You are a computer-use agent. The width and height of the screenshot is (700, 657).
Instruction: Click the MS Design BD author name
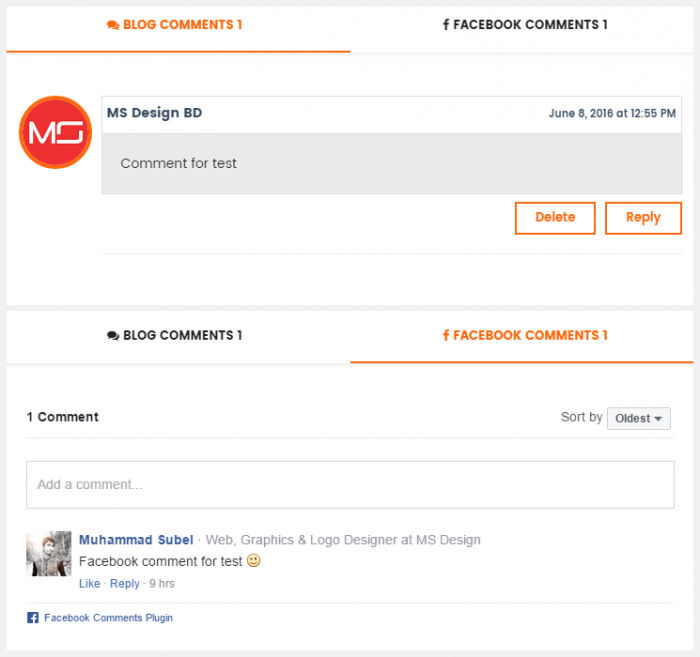[154, 113]
